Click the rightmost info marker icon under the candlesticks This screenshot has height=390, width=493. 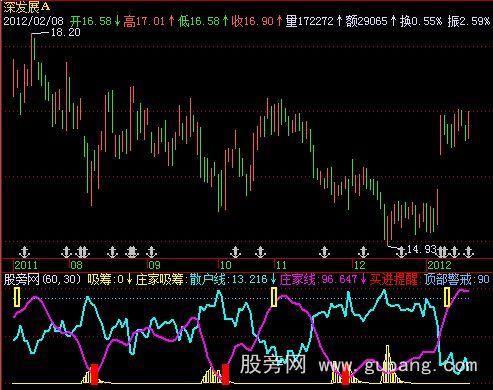(469, 252)
